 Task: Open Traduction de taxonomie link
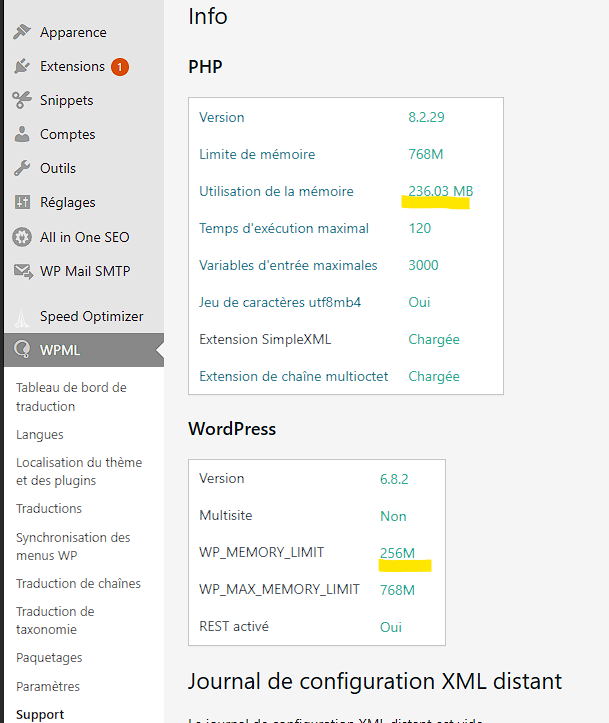[55, 620]
